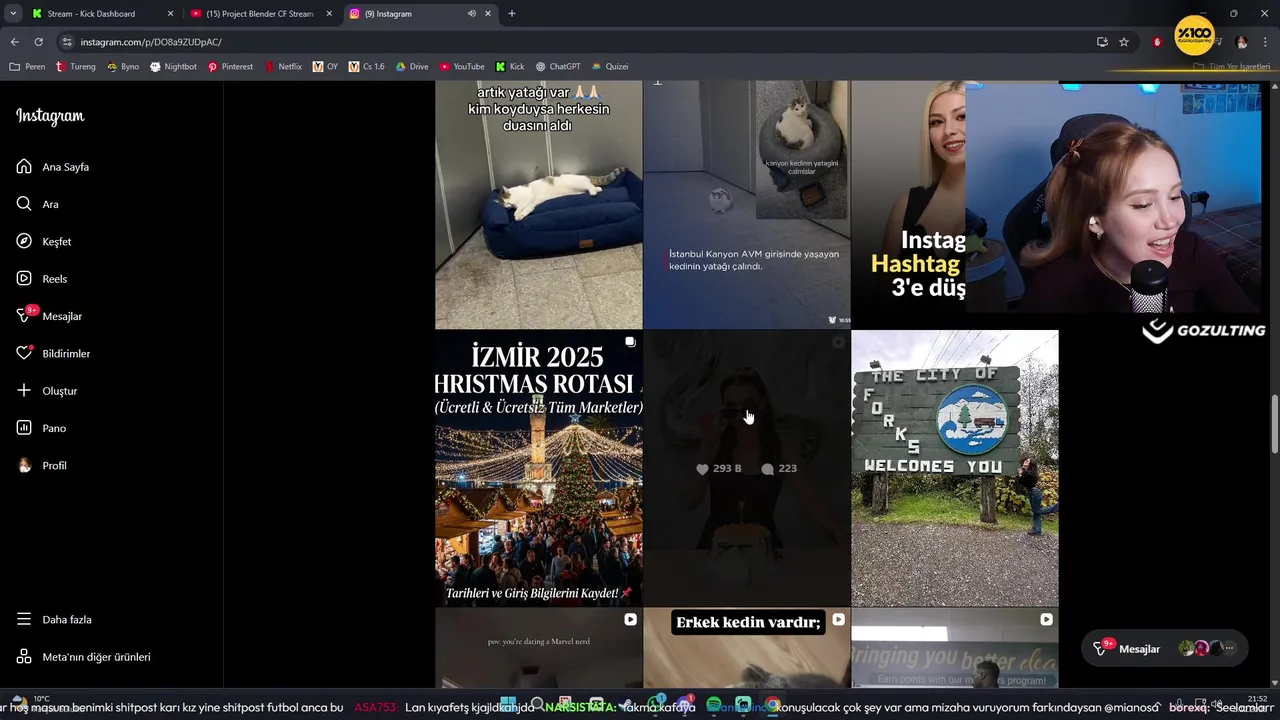The width and height of the screenshot is (1280, 720).
Task: Open the City of Forks welcome sign post
Action: (955, 468)
